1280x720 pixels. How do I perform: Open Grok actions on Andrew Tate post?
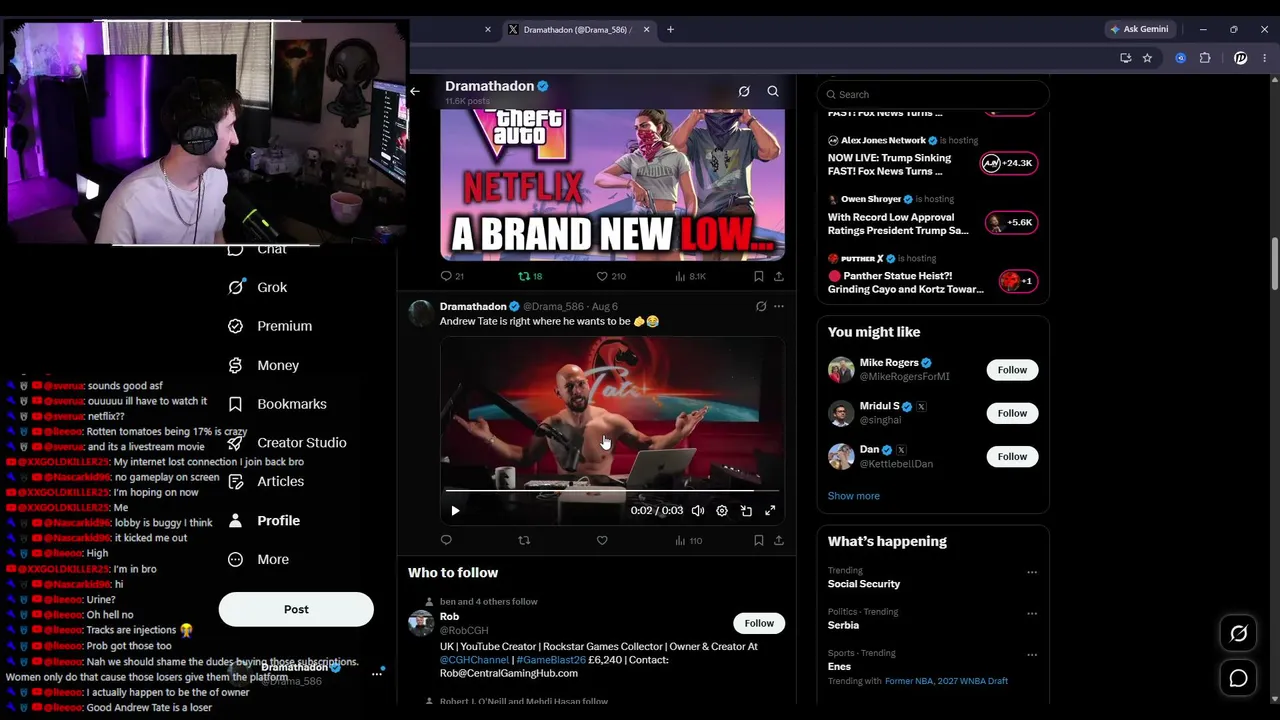click(761, 306)
